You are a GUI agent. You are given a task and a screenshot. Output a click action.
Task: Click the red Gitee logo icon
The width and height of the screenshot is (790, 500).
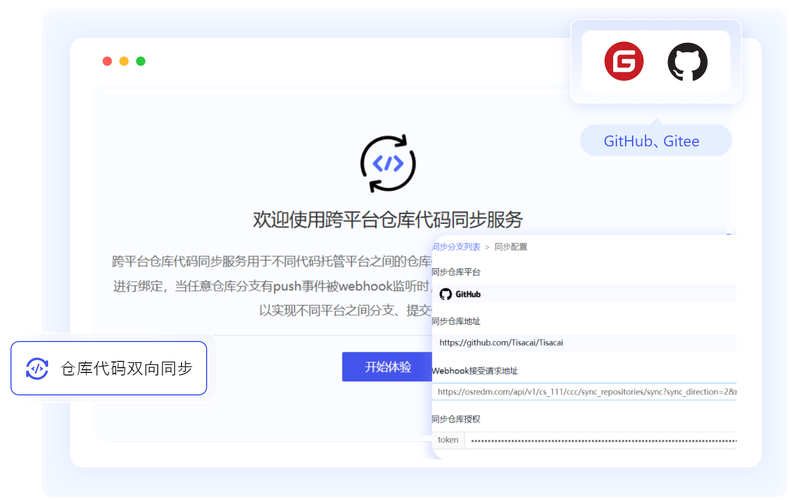point(624,61)
